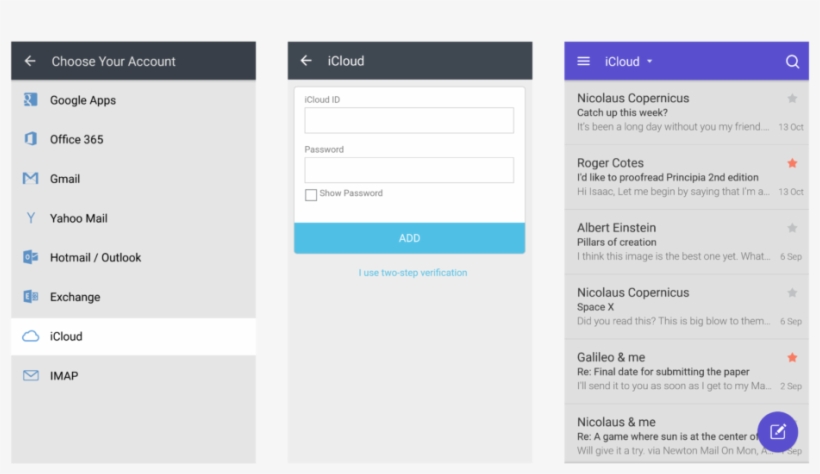Star the Albert Einstein email
Image resolution: width=820 pixels, height=474 pixels.
coord(792,228)
